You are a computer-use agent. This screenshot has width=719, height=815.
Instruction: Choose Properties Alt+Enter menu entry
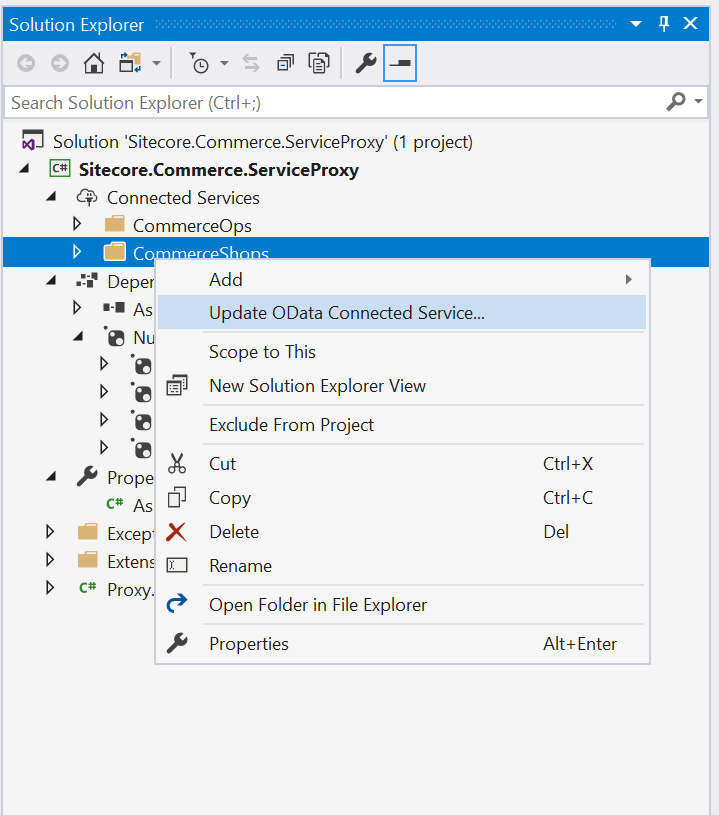[x=402, y=643]
